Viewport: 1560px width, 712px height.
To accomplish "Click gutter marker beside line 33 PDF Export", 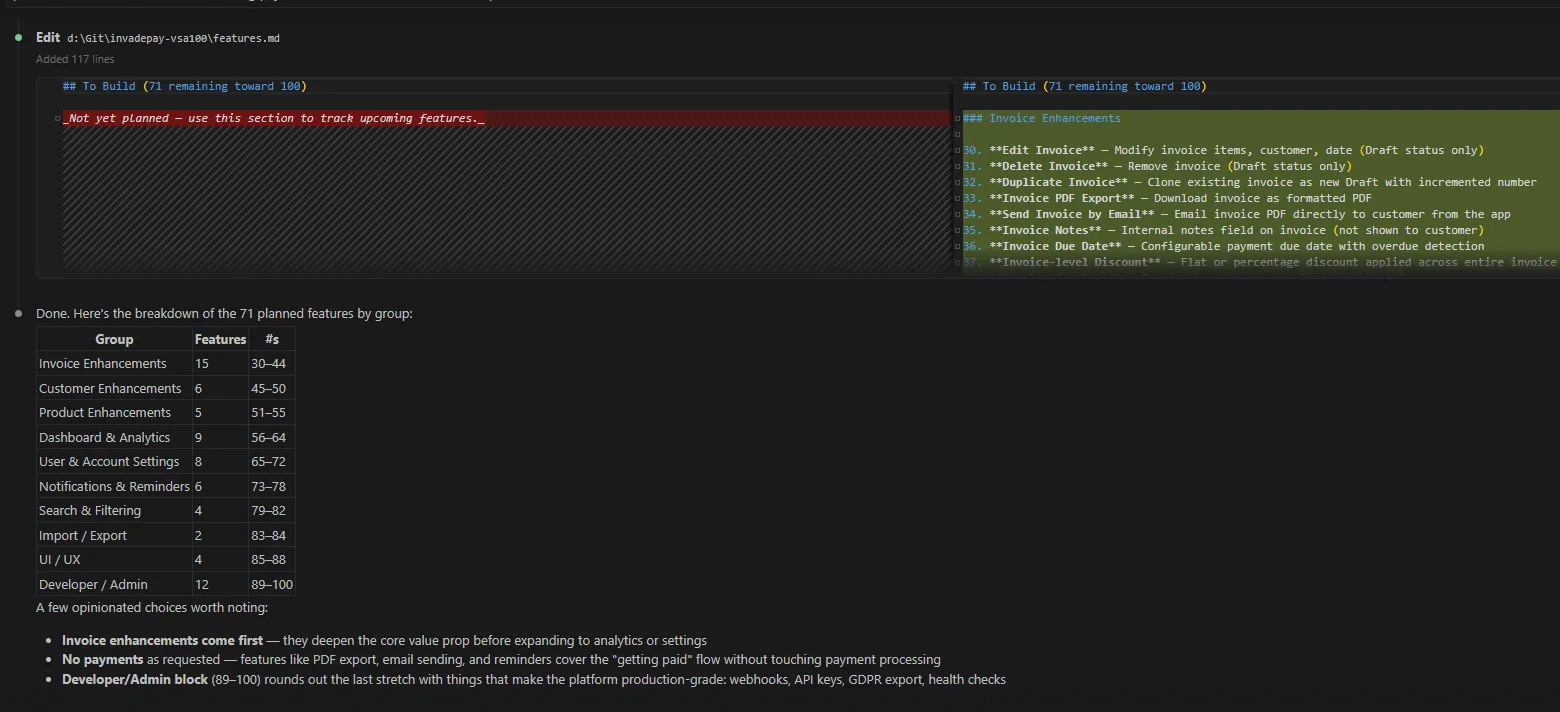I will tap(957, 198).
